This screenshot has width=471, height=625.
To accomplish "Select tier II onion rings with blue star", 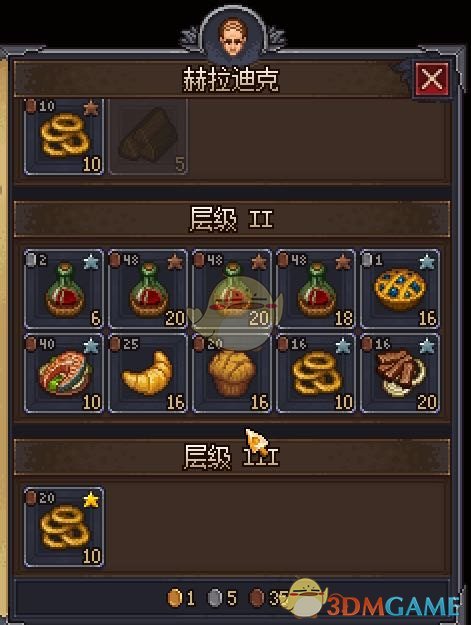I will 316,373.
